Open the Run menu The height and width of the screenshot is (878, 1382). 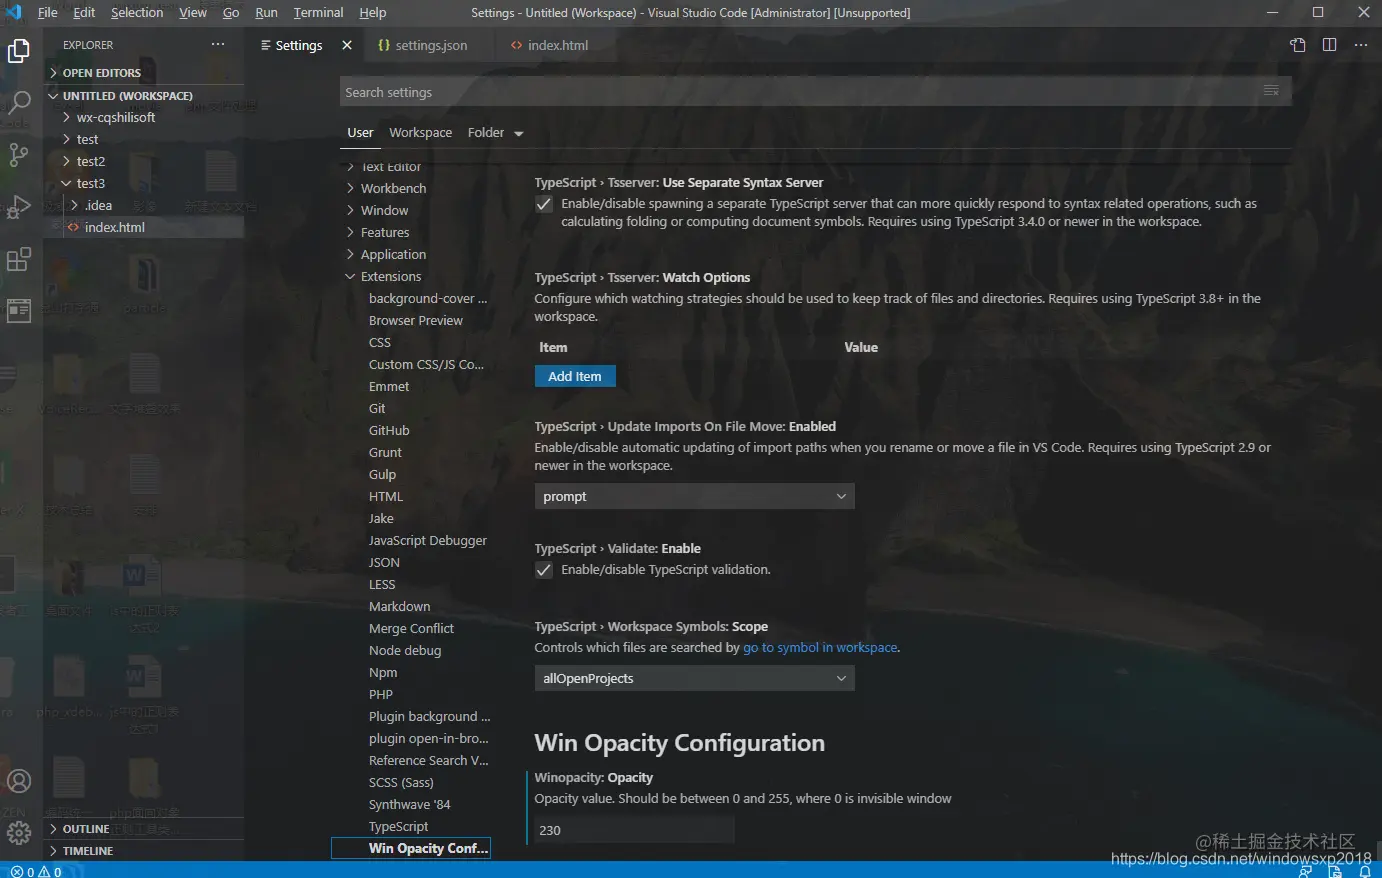pos(266,13)
